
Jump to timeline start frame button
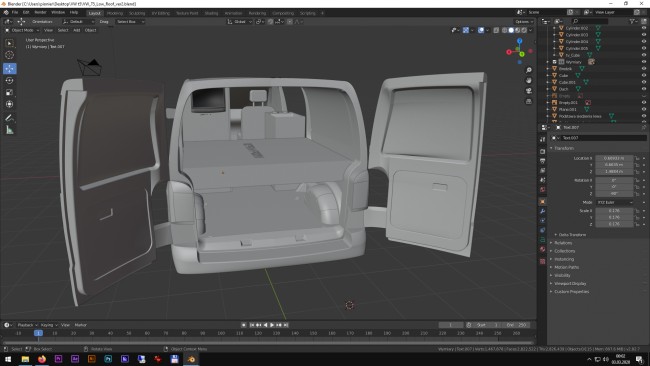[252, 325]
